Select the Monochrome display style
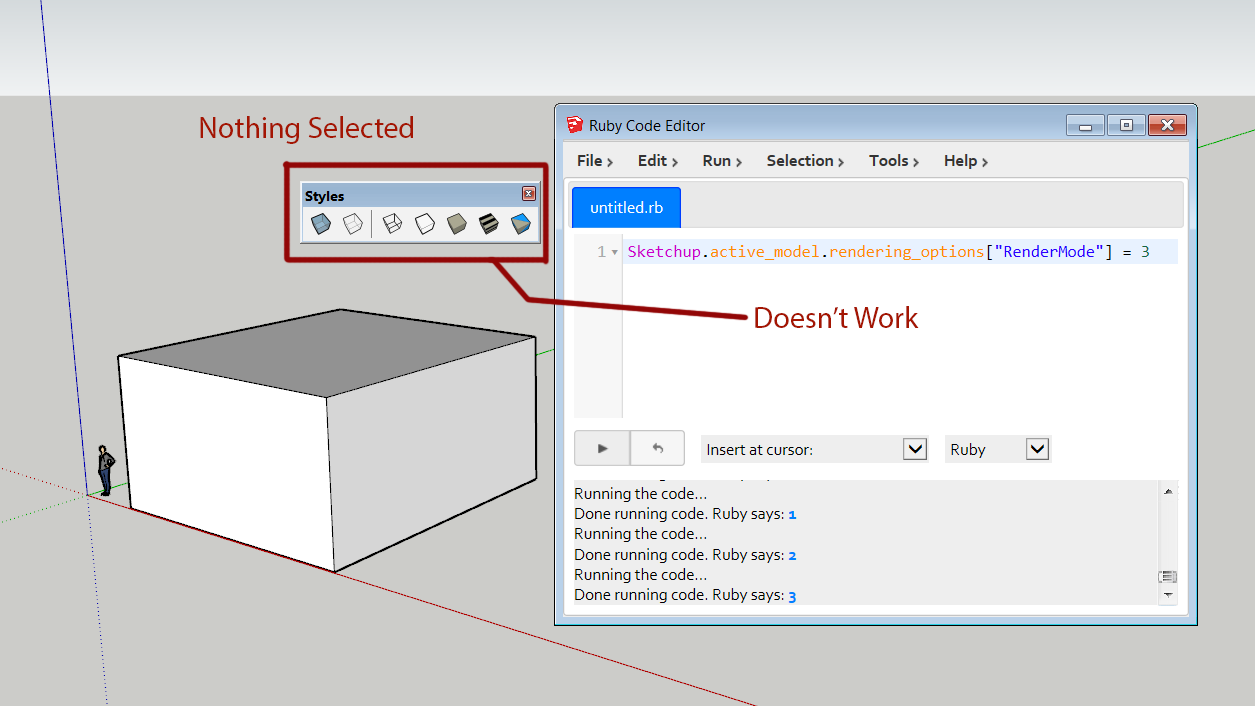 coord(521,224)
